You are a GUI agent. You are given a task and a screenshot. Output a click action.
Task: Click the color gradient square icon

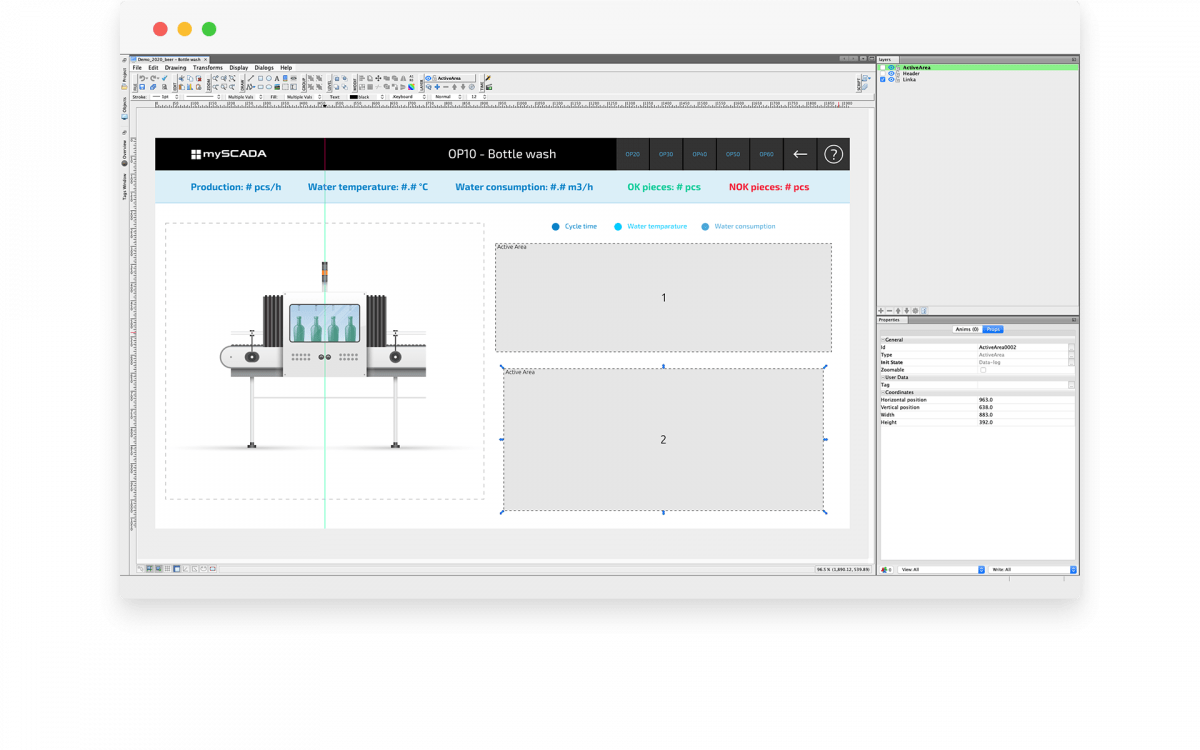(x=411, y=87)
